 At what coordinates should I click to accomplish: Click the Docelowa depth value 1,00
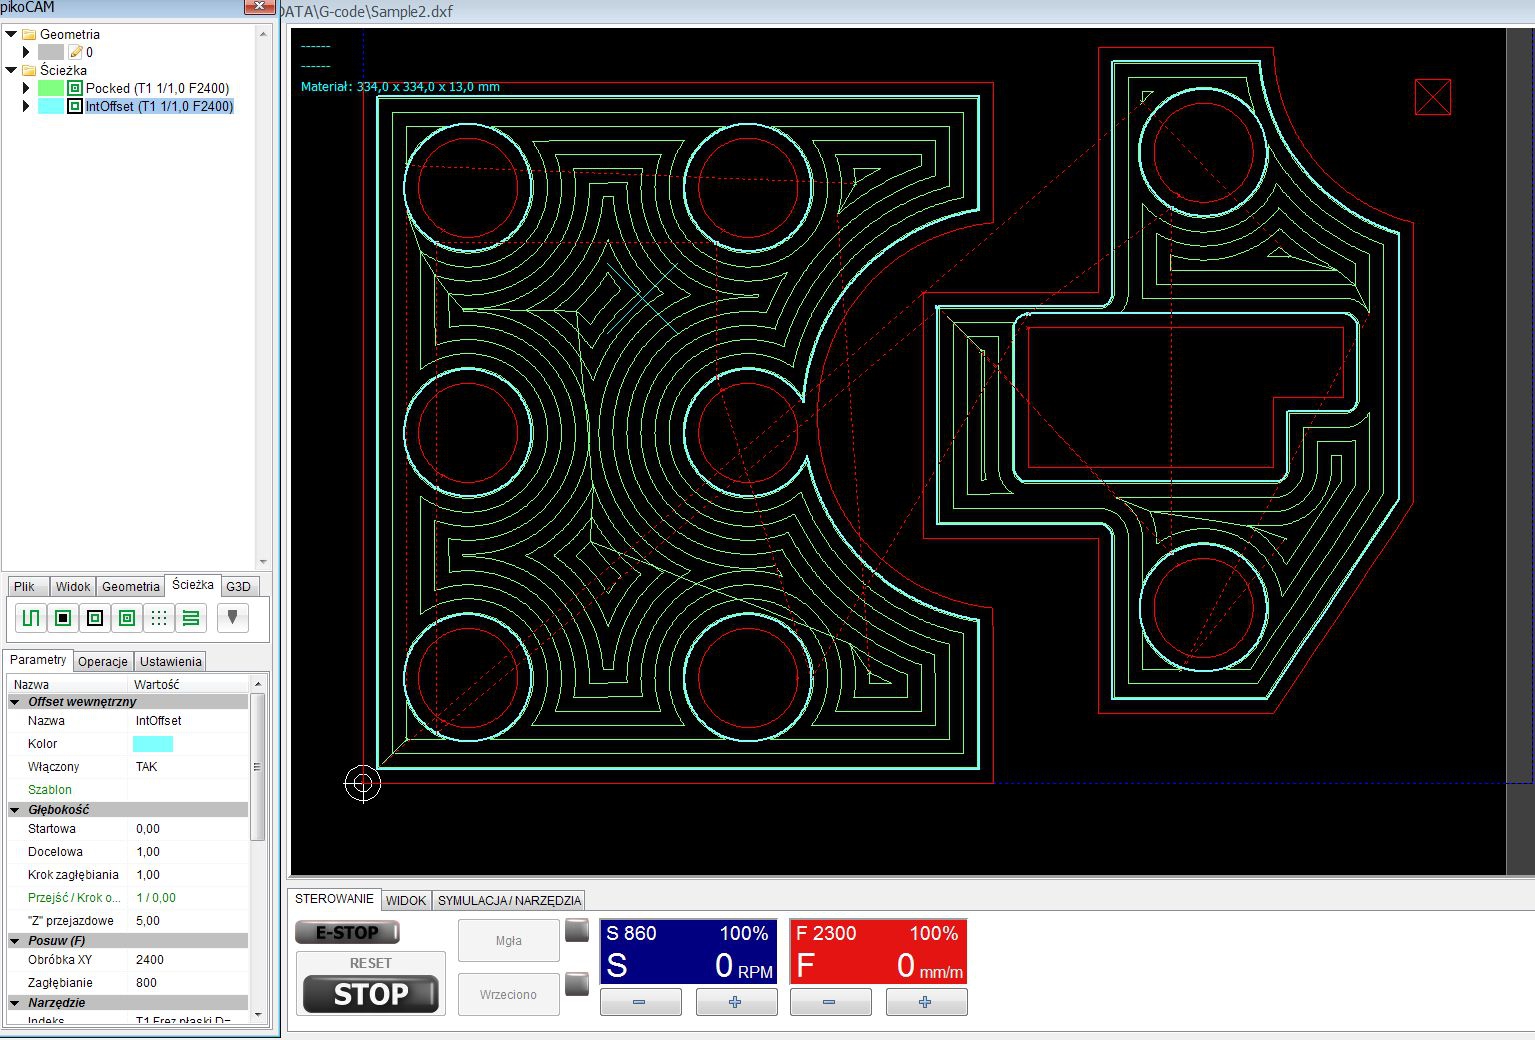(189, 852)
